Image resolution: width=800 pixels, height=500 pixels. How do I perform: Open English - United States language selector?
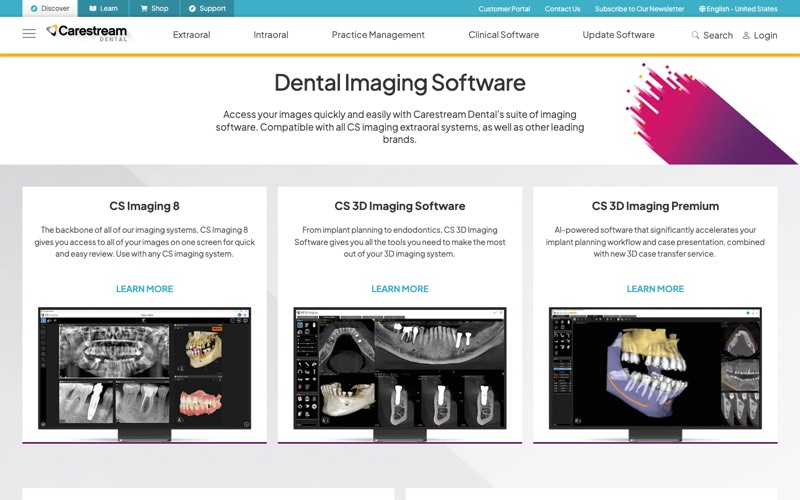tap(738, 9)
